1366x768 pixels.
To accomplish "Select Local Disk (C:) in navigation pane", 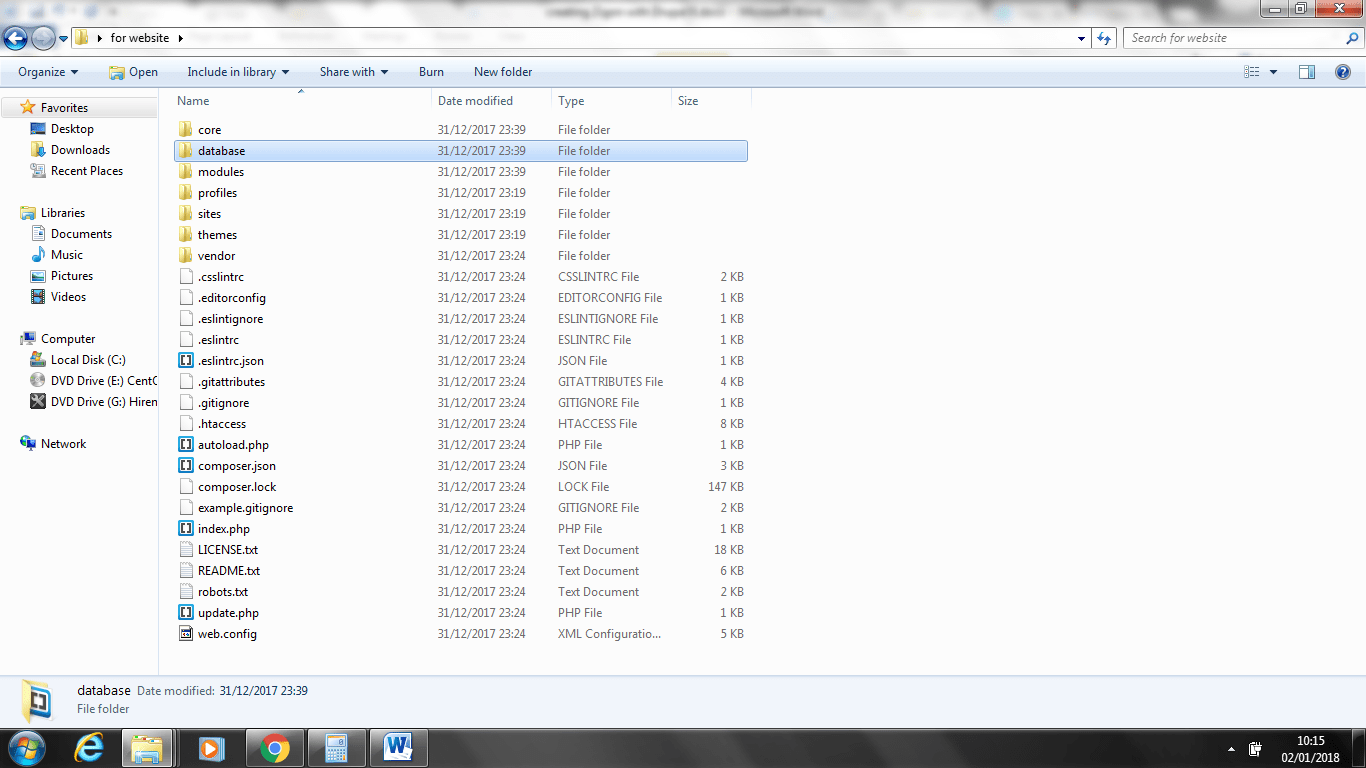I will 88,360.
